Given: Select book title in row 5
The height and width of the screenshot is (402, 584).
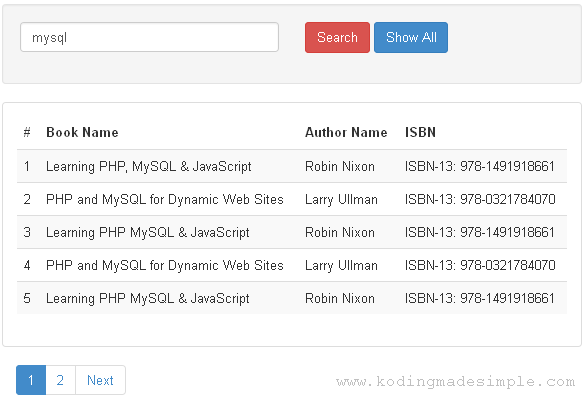Looking at the screenshot, I should pyautogui.click(x=147, y=298).
